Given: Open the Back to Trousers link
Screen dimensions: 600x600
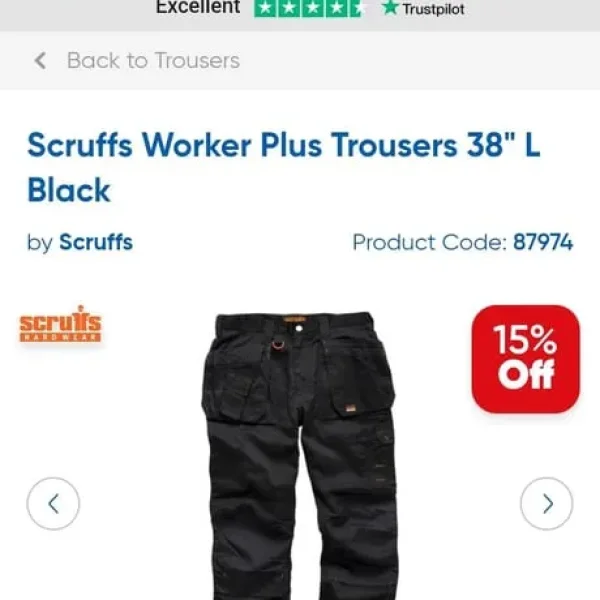Looking at the screenshot, I should pos(153,60).
